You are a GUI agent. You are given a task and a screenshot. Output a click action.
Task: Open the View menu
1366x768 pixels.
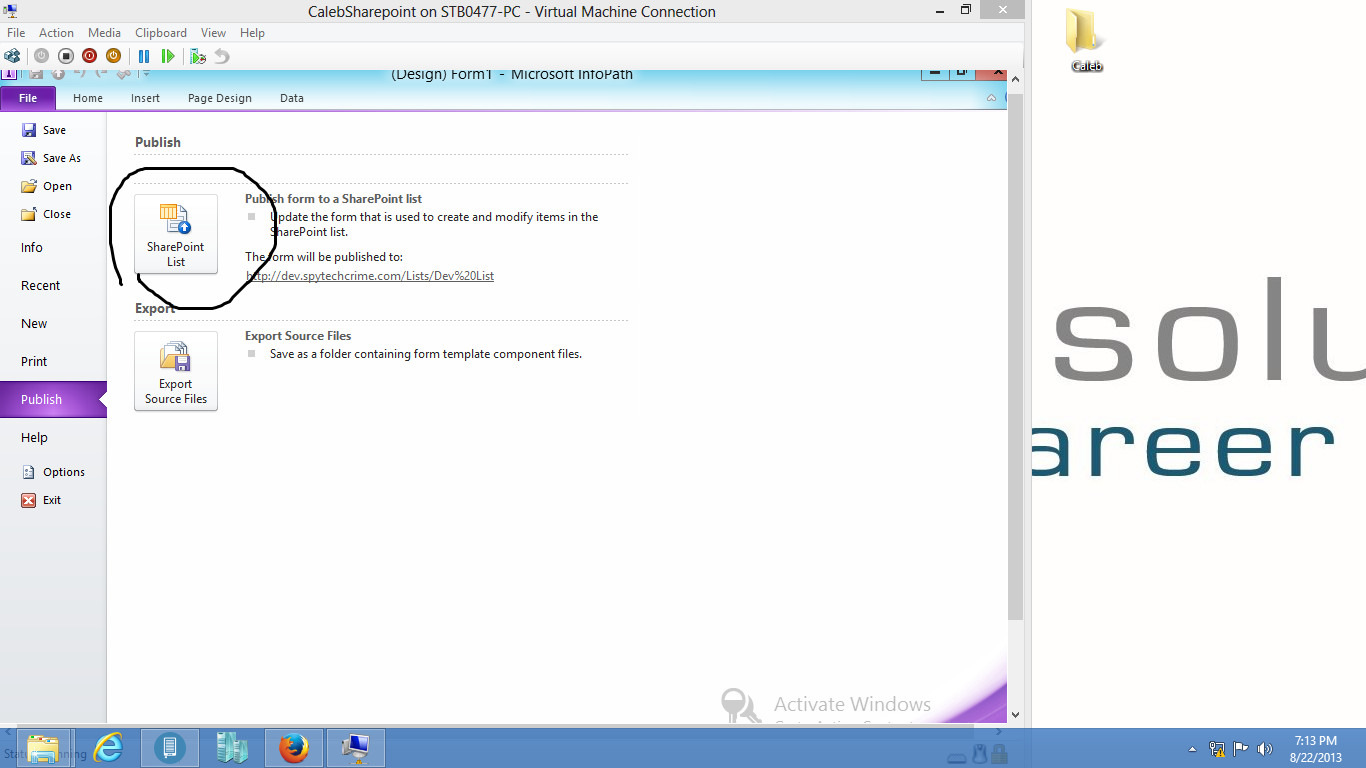click(x=213, y=33)
